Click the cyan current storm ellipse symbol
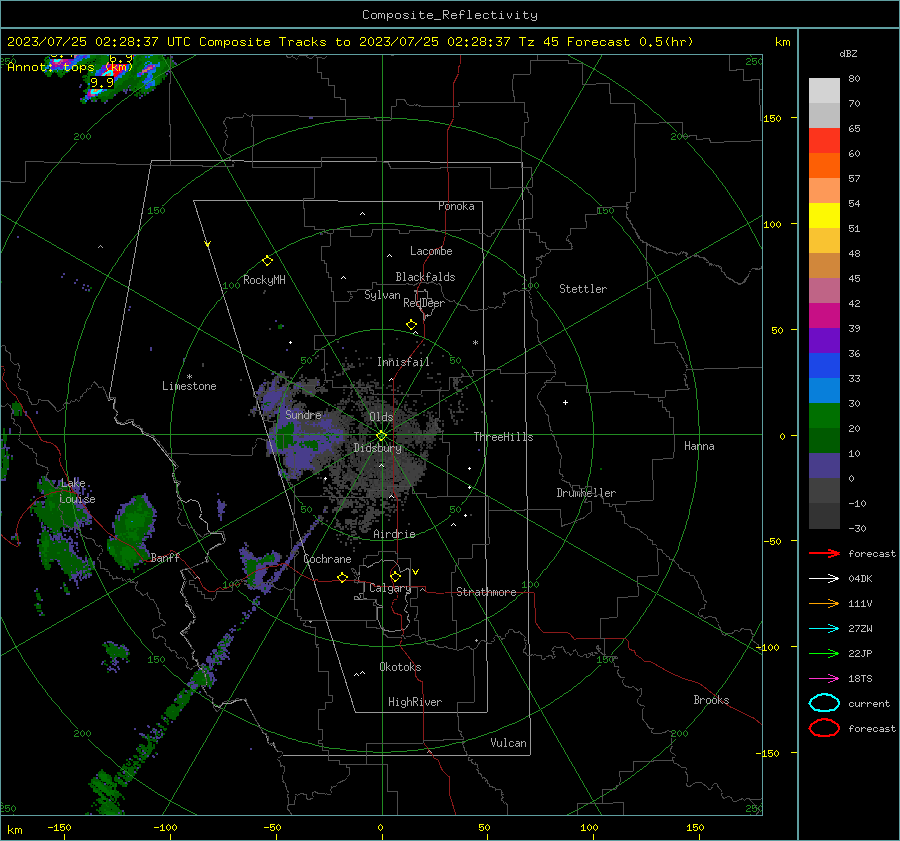The height and width of the screenshot is (841, 900). click(x=824, y=703)
